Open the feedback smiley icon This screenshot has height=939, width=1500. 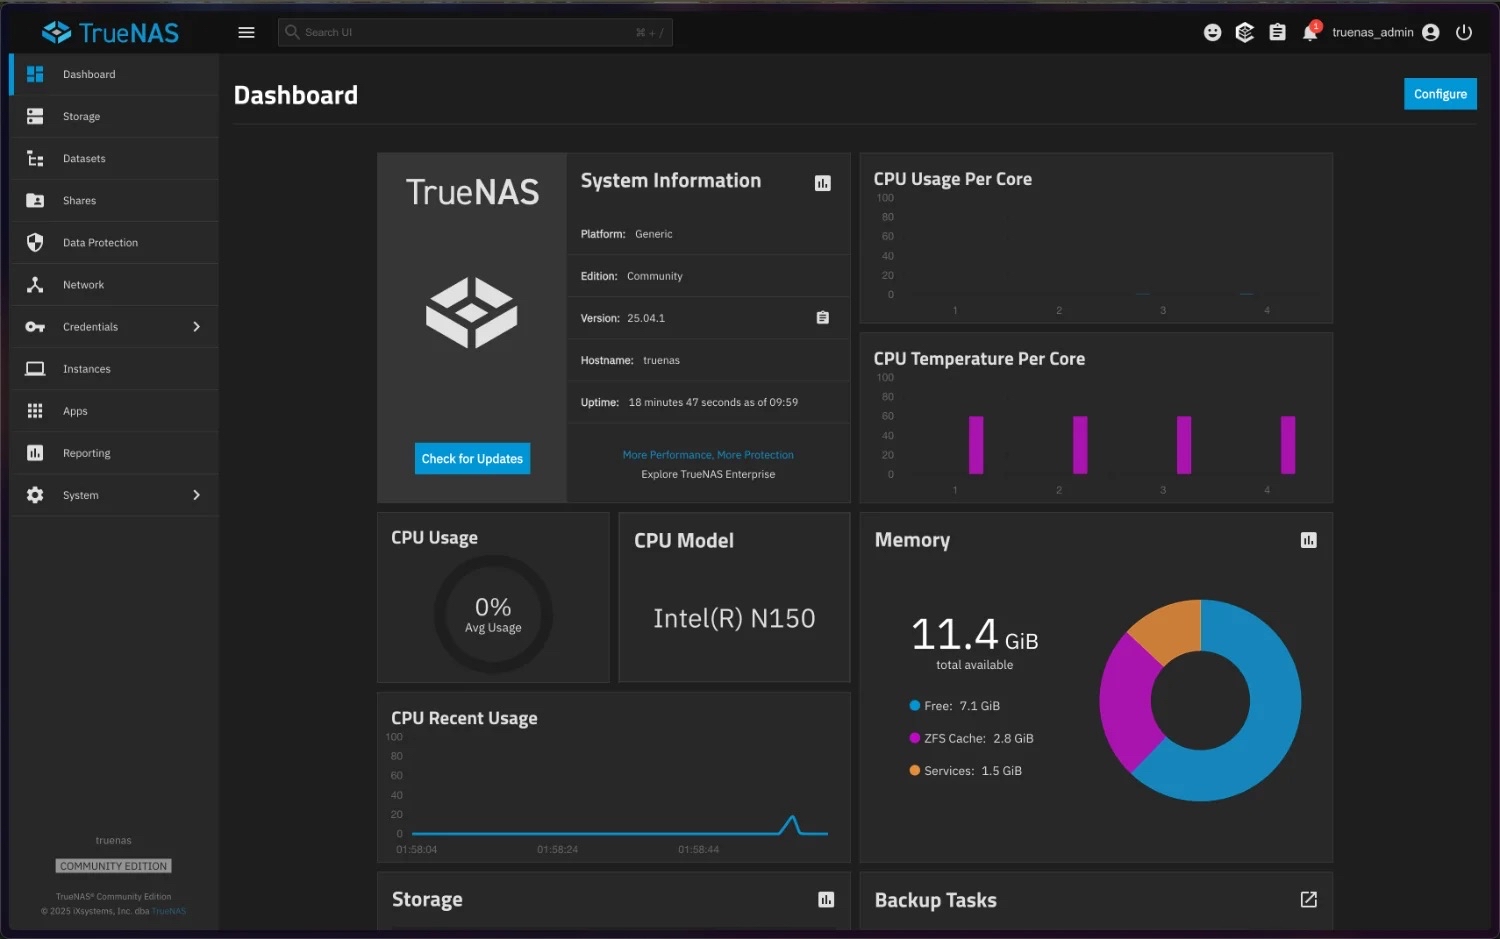click(x=1212, y=32)
